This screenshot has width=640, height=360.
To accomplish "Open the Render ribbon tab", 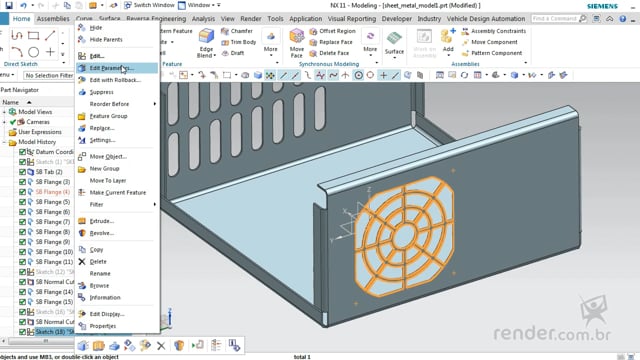I will click(251, 19).
